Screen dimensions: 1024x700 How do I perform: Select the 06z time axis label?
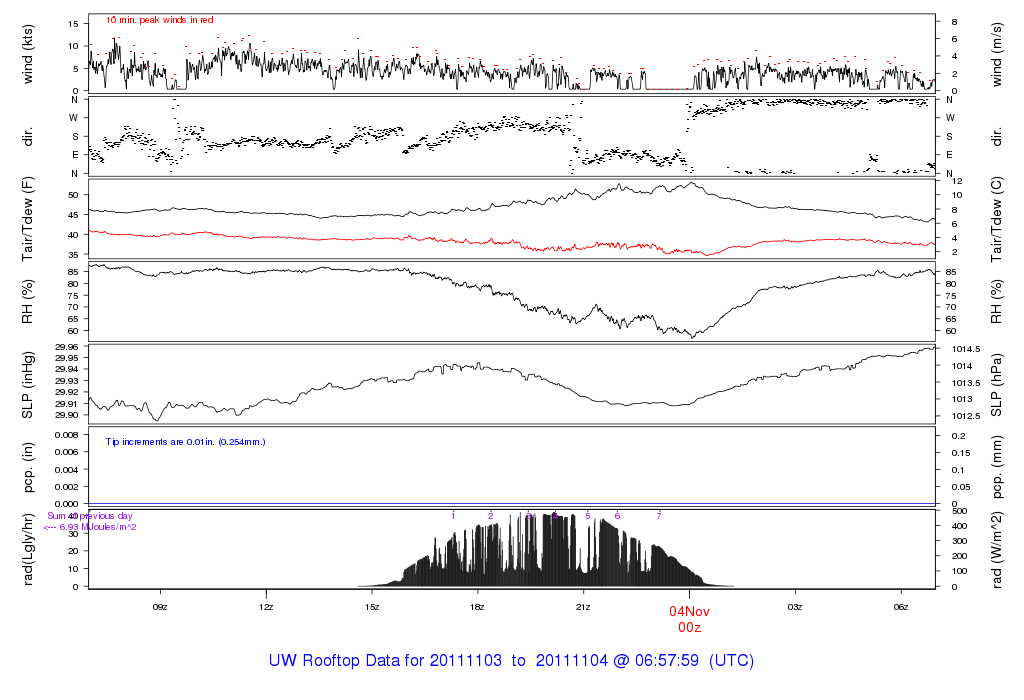click(x=901, y=607)
